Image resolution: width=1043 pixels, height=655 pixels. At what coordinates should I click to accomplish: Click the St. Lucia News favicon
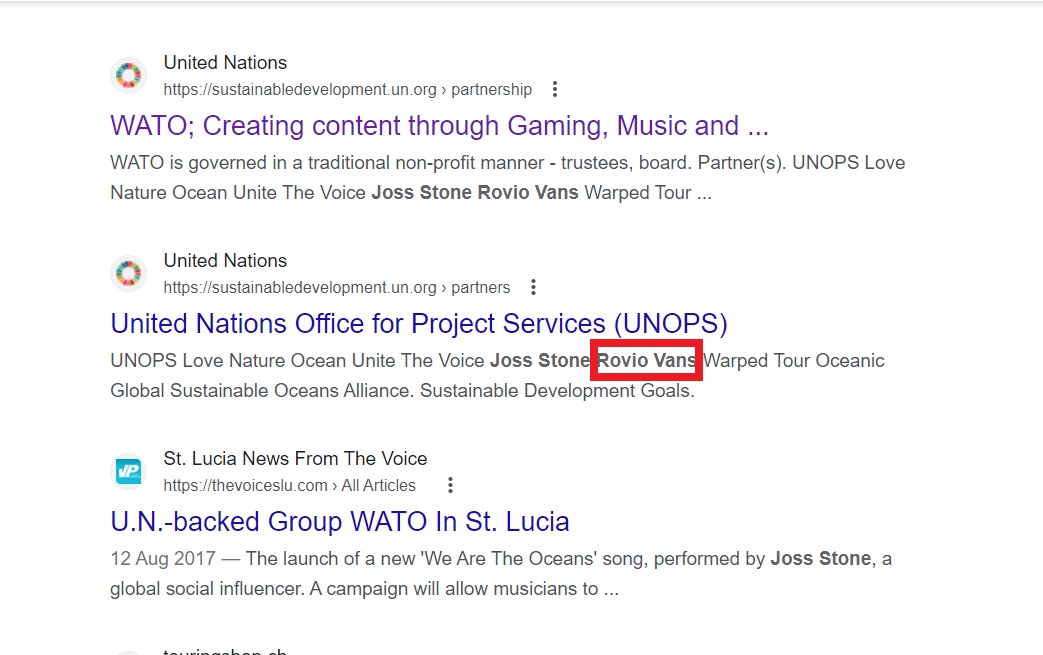pos(128,471)
